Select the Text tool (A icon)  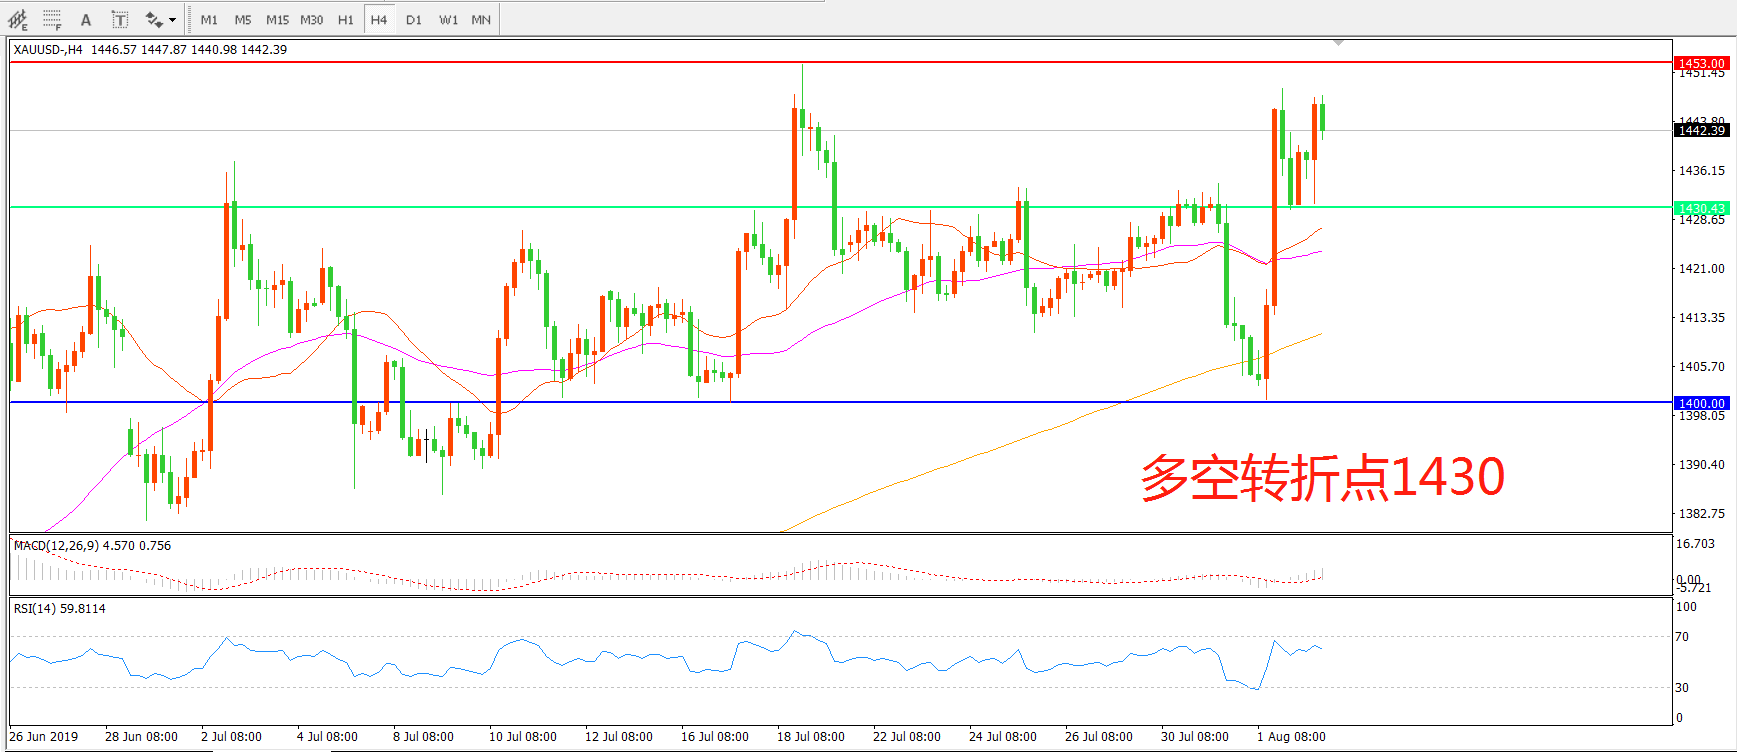(x=86, y=20)
